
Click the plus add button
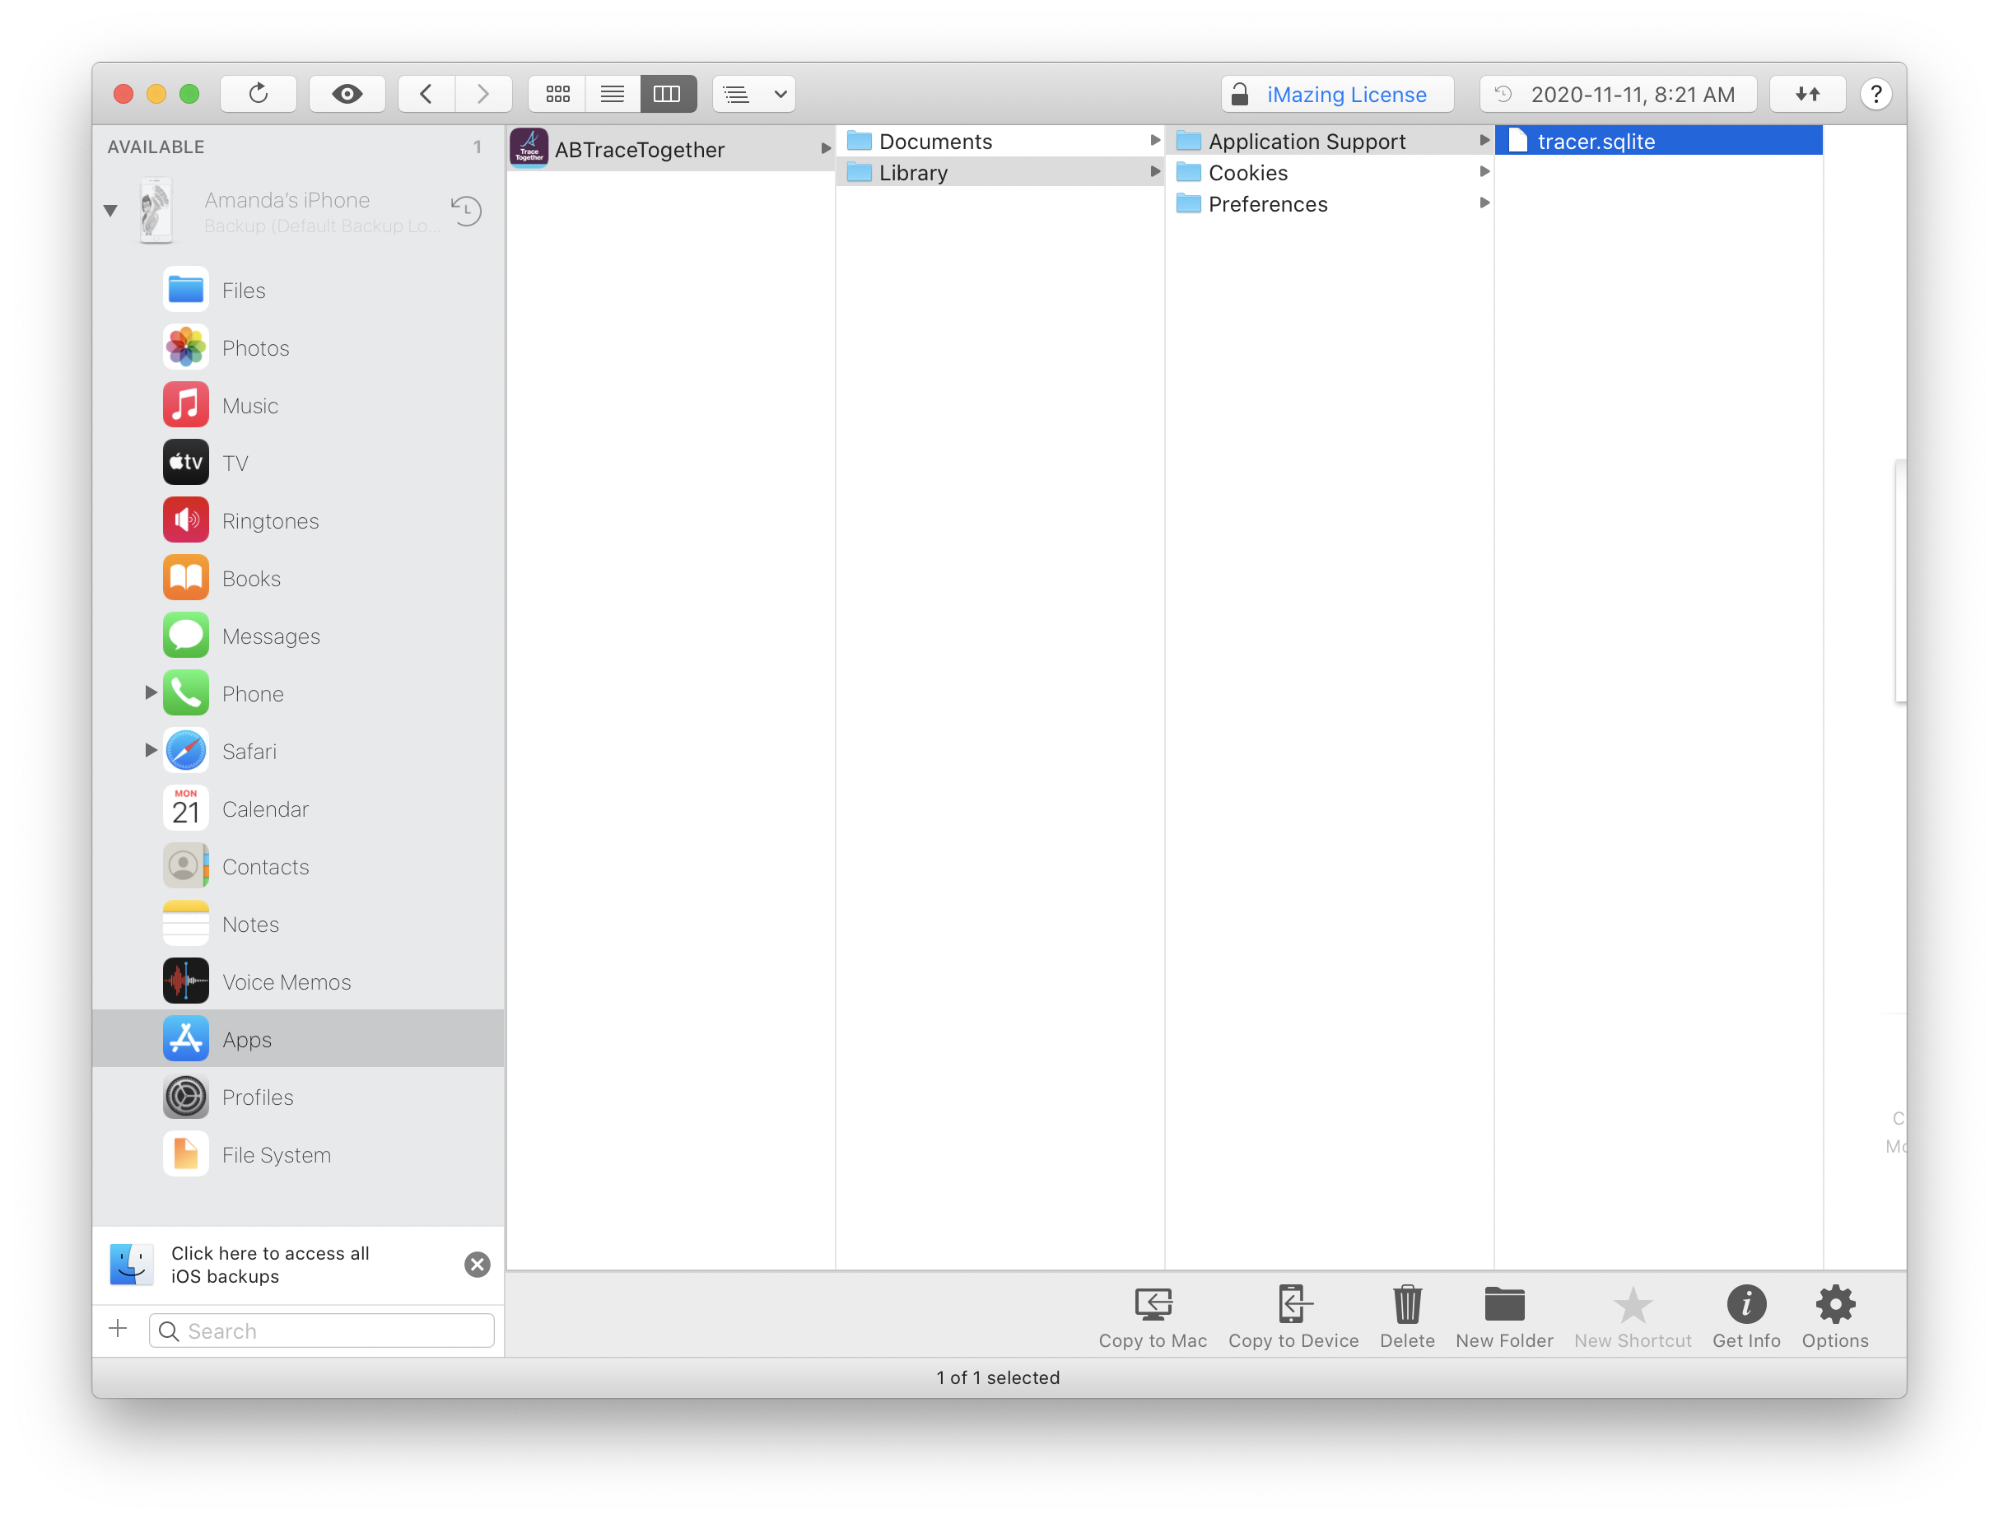tap(118, 1329)
